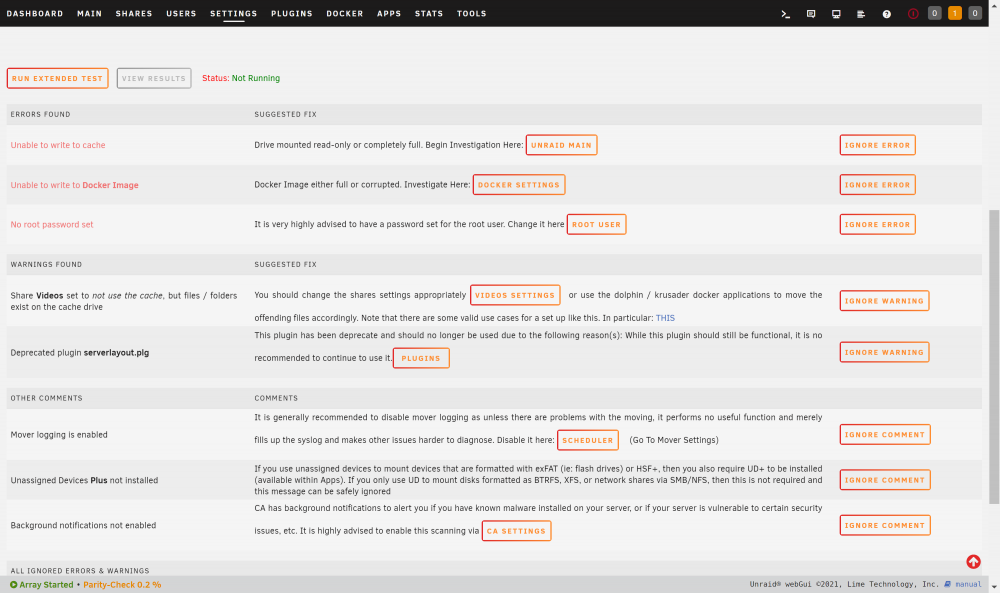This screenshot has height=593, width=1000.
Task: Click 'No root password set' text
Action: [x=52, y=225]
